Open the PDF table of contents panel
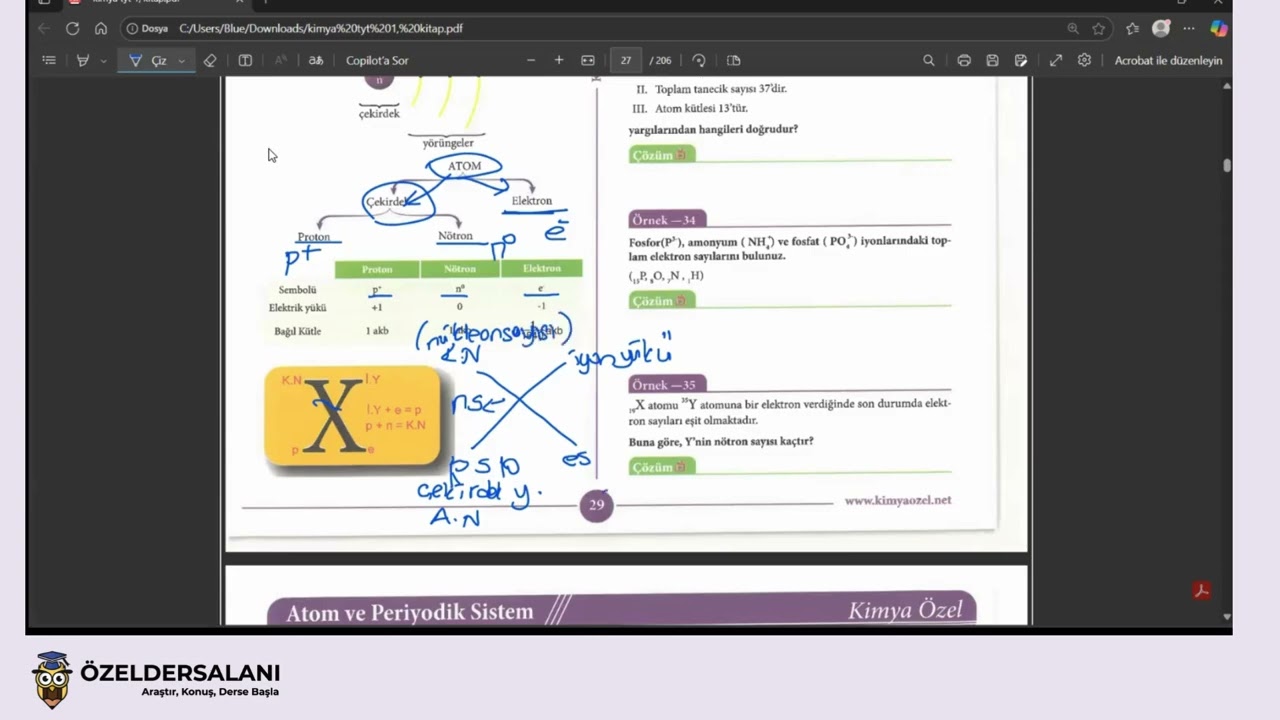 coord(49,60)
